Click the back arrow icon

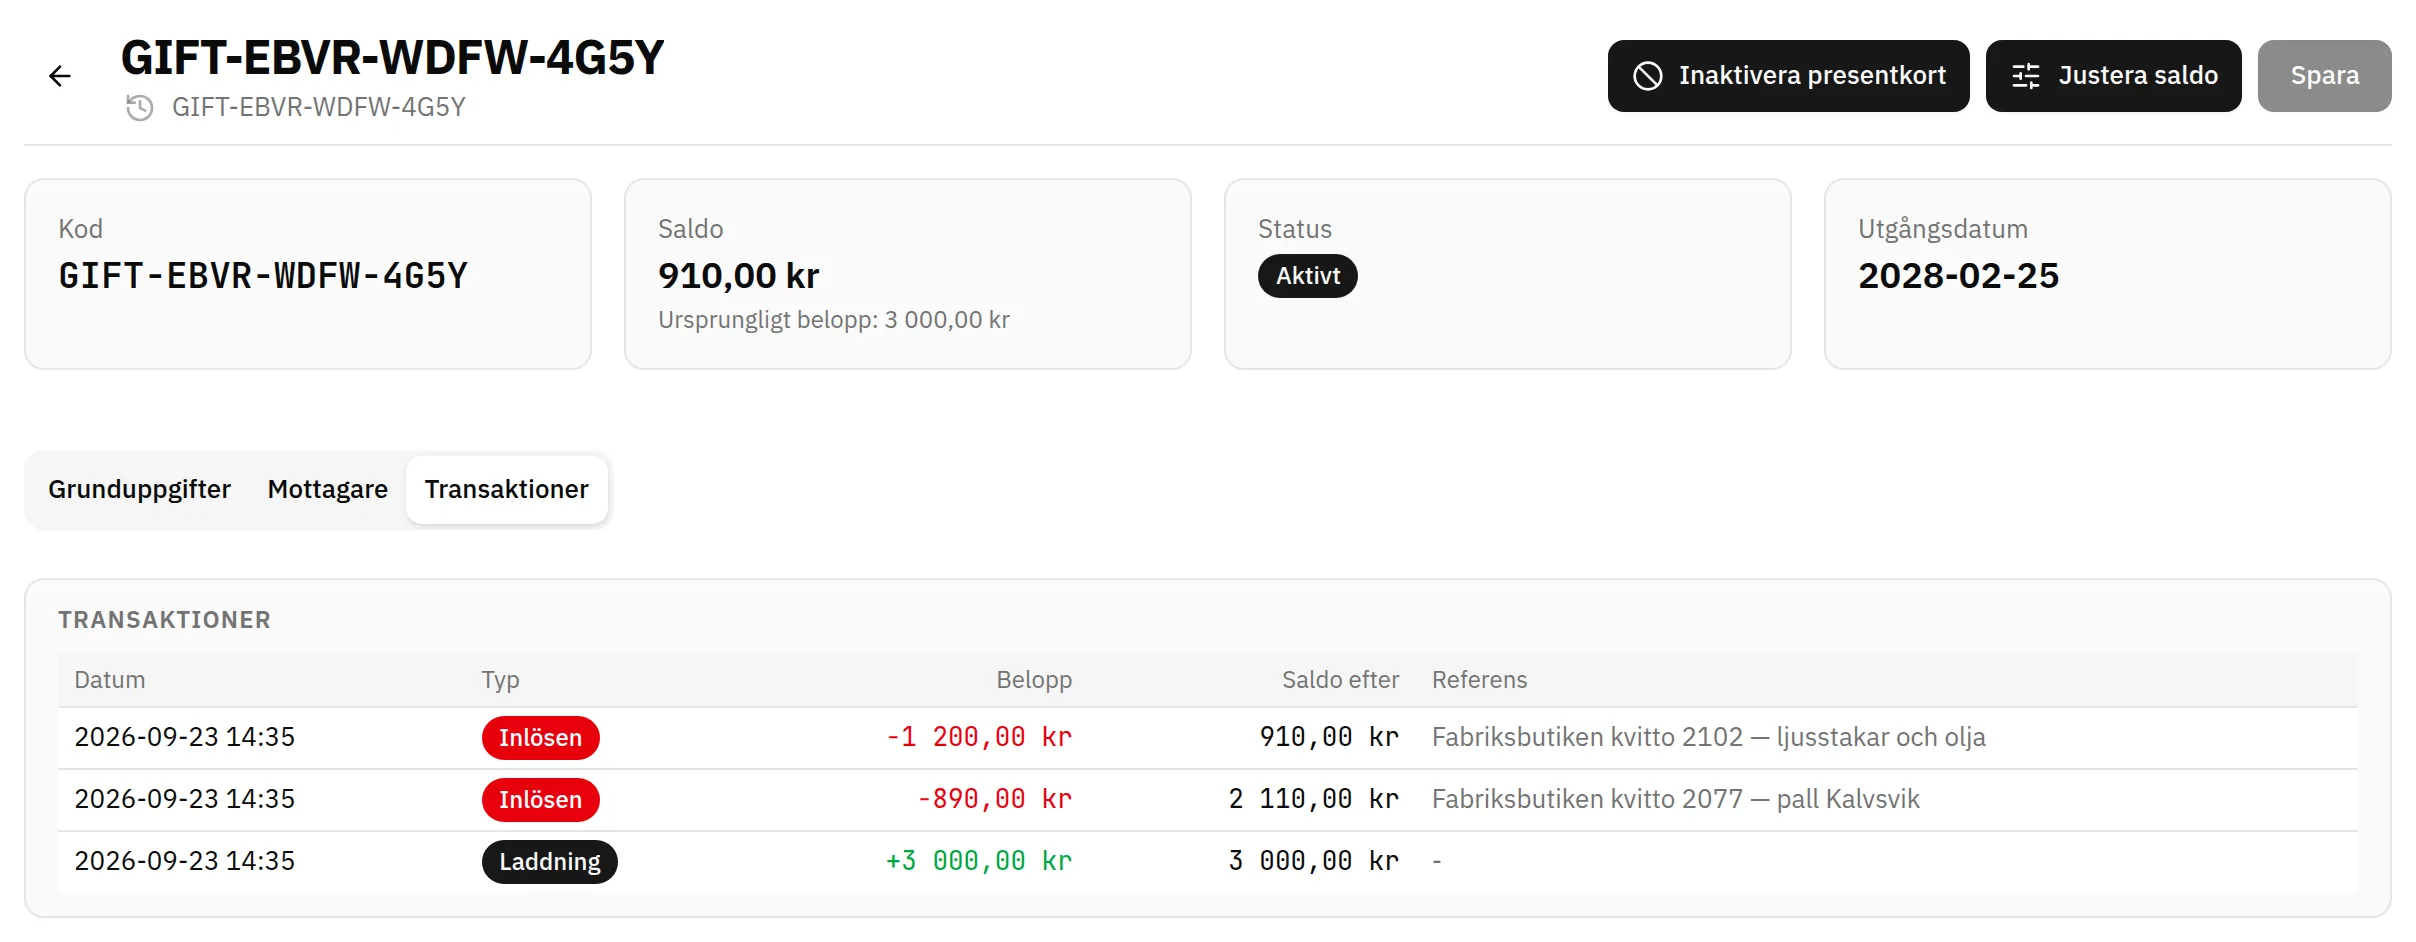click(60, 76)
